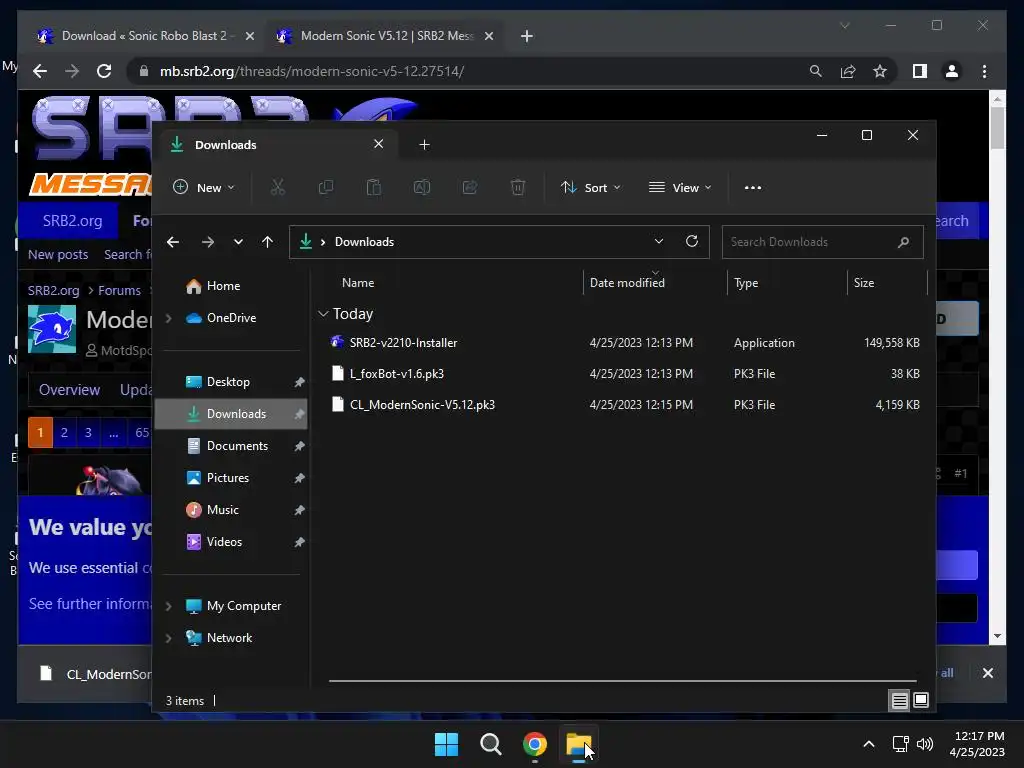The height and width of the screenshot is (768, 1024).
Task: Close the Modern Sonic Chrome tab
Action: pyautogui.click(x=488, y=36)
